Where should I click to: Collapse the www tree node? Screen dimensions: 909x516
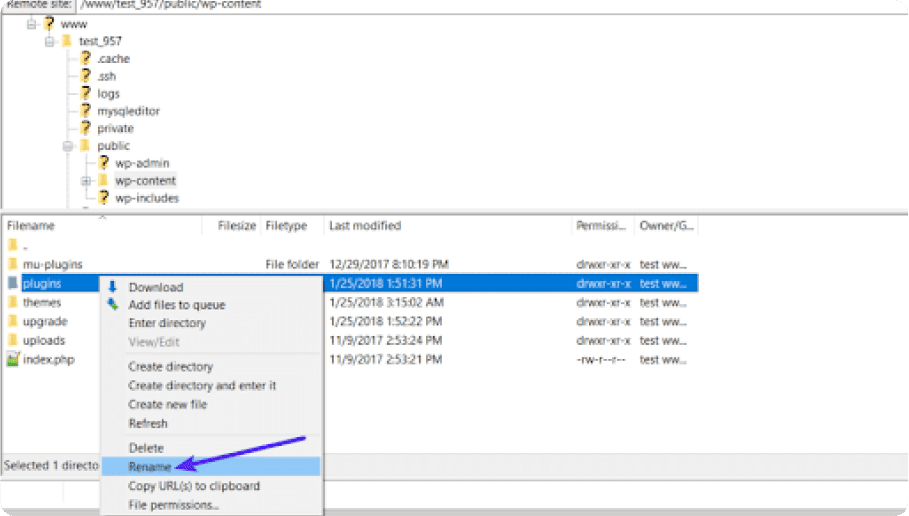coord(32,24)
